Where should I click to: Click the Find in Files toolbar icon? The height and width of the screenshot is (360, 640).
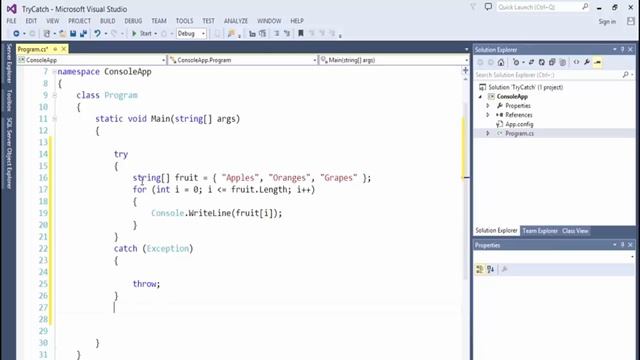(231, 33)
